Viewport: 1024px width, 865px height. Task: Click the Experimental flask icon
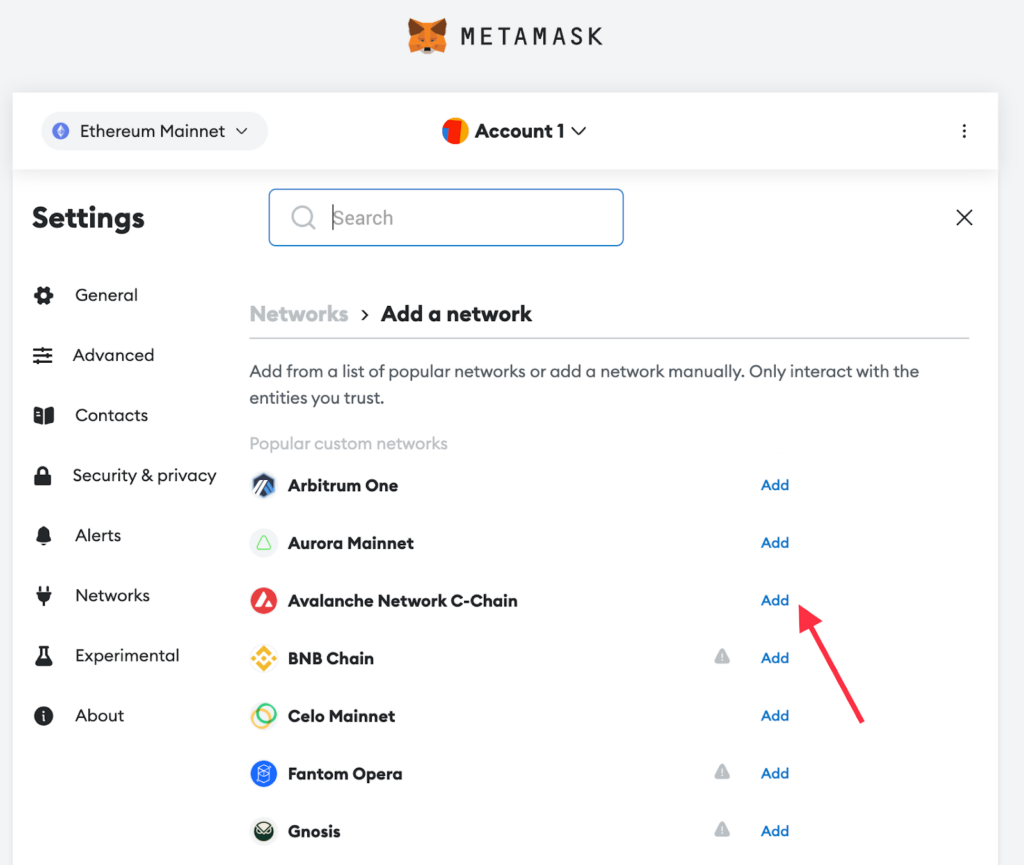[44, 655]
